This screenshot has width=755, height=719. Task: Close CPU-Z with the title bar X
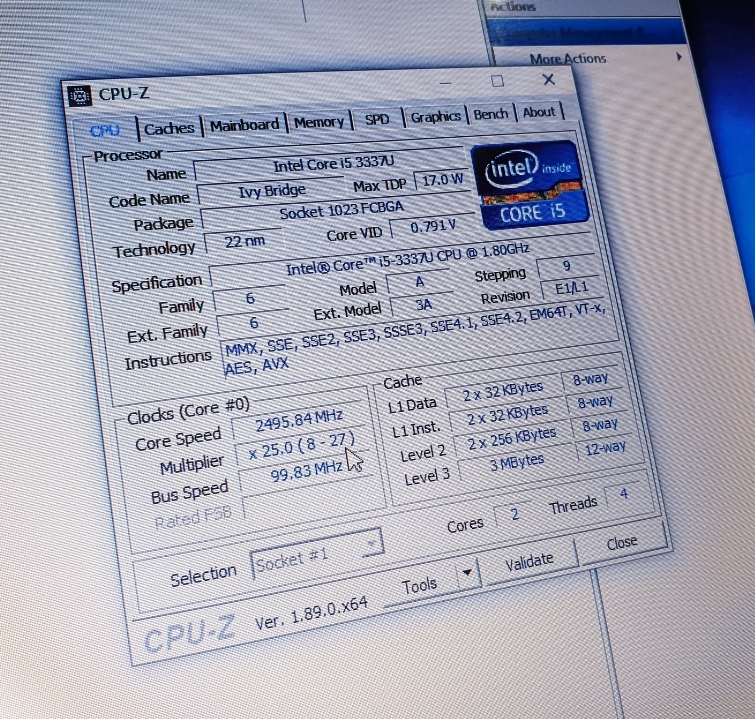(x=549, y=80)
